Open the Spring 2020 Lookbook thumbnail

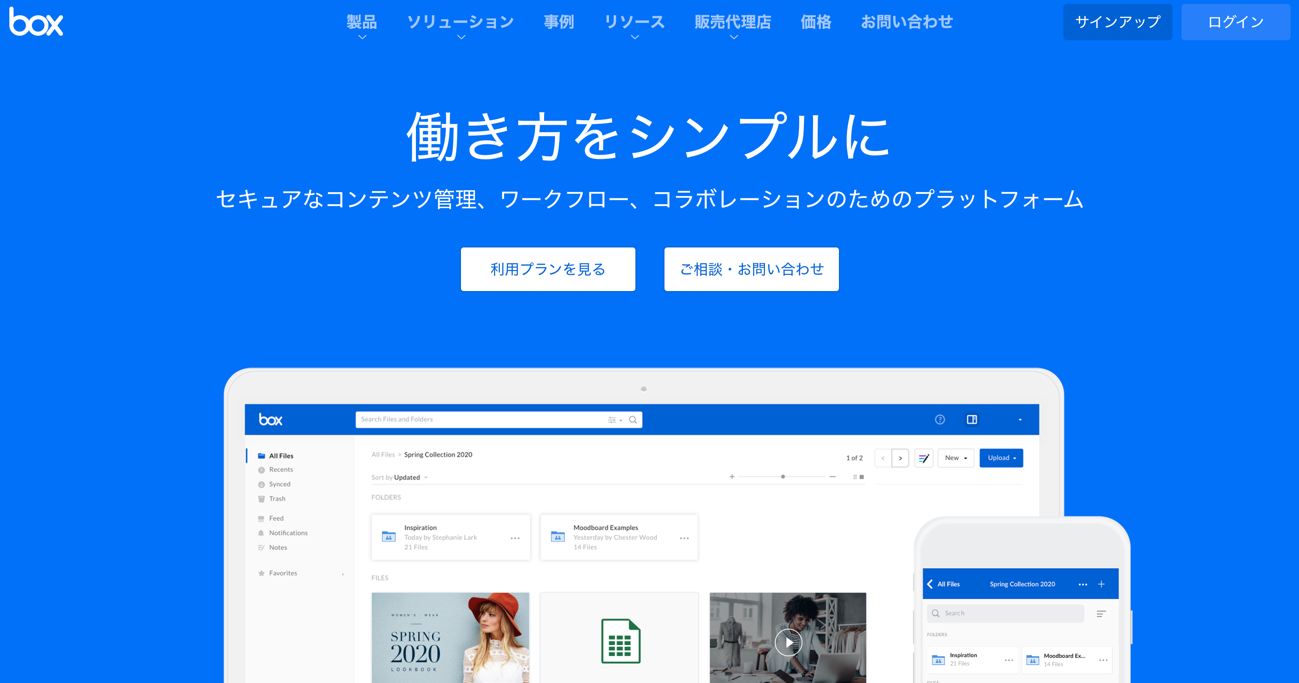coord(451,638)
